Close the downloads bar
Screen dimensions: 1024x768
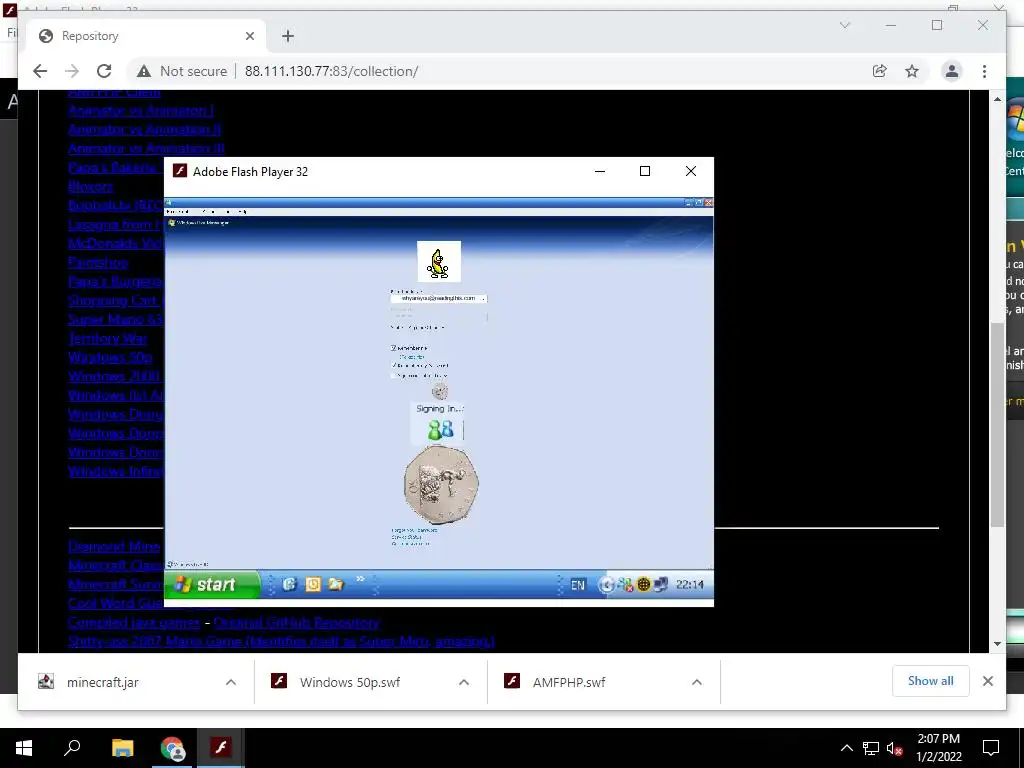coord(987,681)
